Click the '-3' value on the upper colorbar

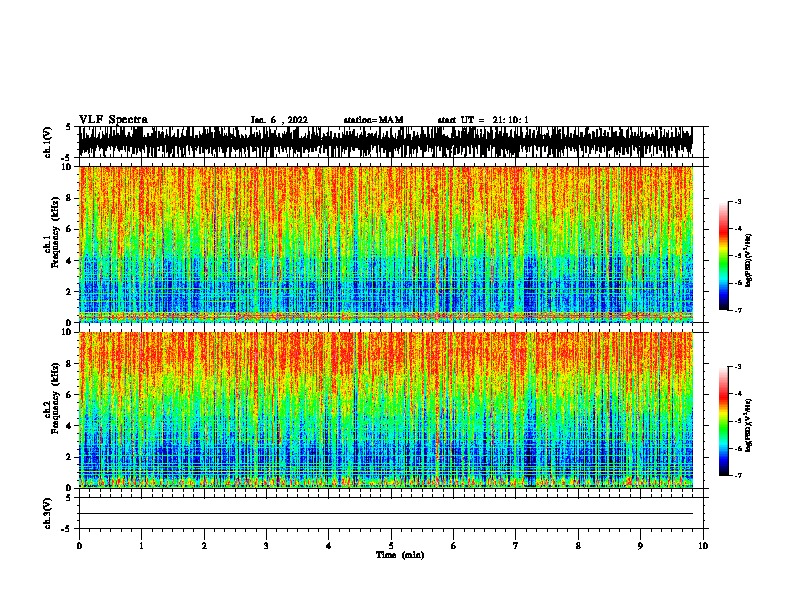pyautogui.click(x=737, y=202)
